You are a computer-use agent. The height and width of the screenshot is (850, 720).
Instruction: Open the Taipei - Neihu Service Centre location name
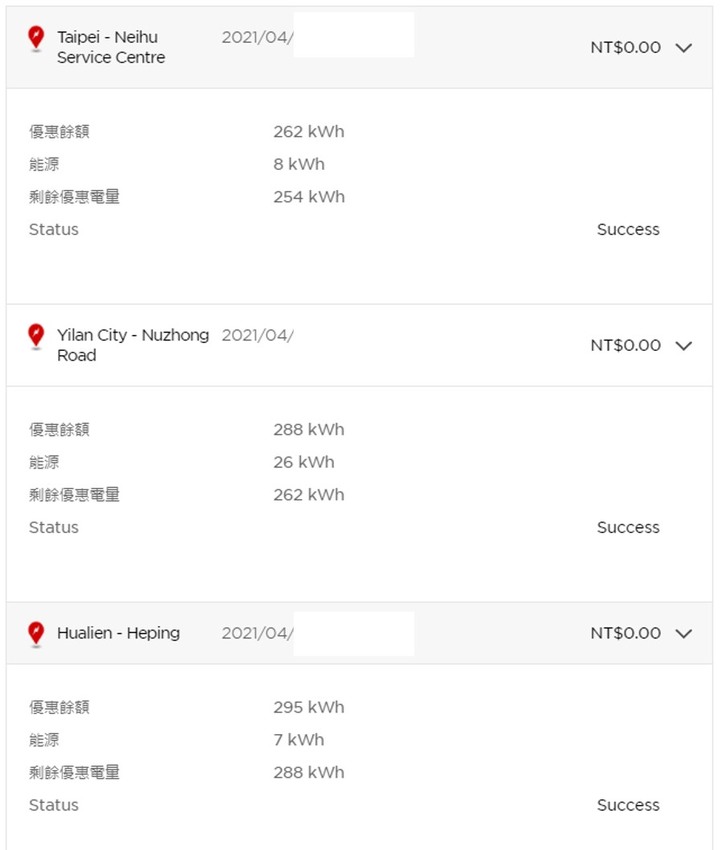tap(110, 47)
